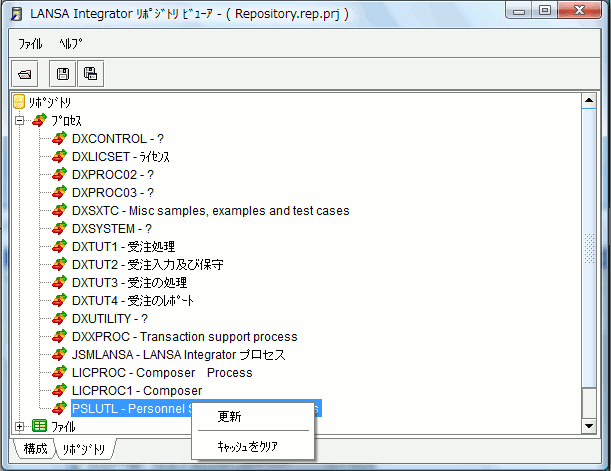The width and height of the screenshot is (611, 471).
Task: Click the icon beside DXTUT1 process
Action: point(59,246)
